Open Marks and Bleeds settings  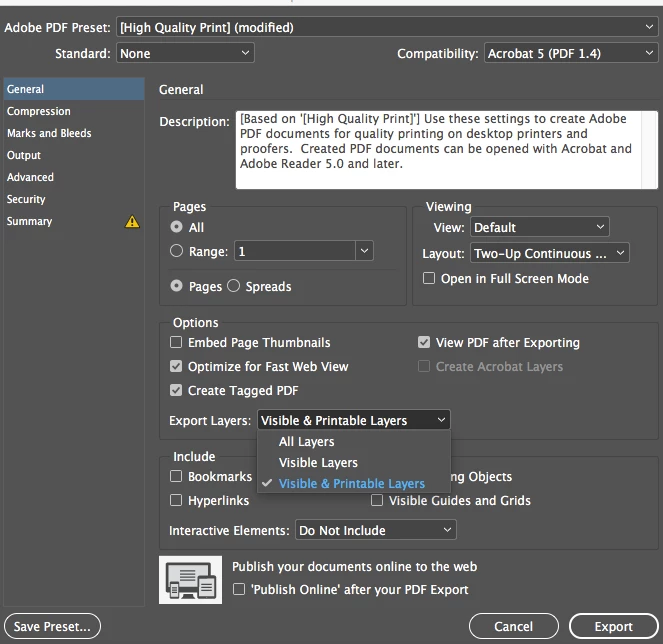click(74, 133)
